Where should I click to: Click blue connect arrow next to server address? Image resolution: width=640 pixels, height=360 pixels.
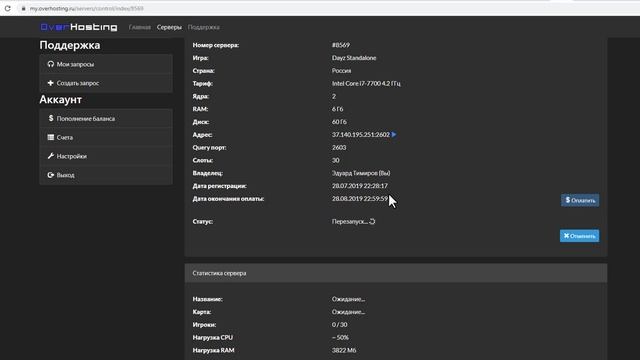(394, 134)
